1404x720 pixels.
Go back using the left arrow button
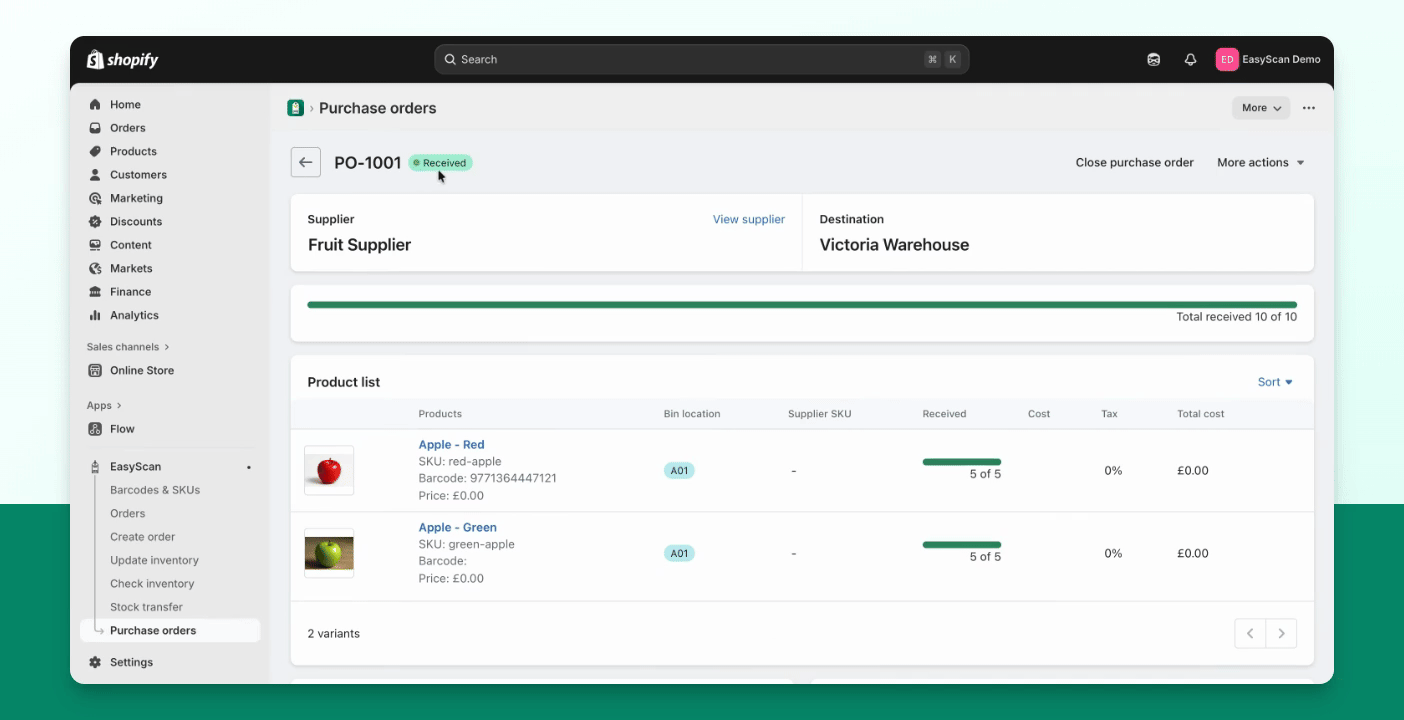click(x=306, y=162)
